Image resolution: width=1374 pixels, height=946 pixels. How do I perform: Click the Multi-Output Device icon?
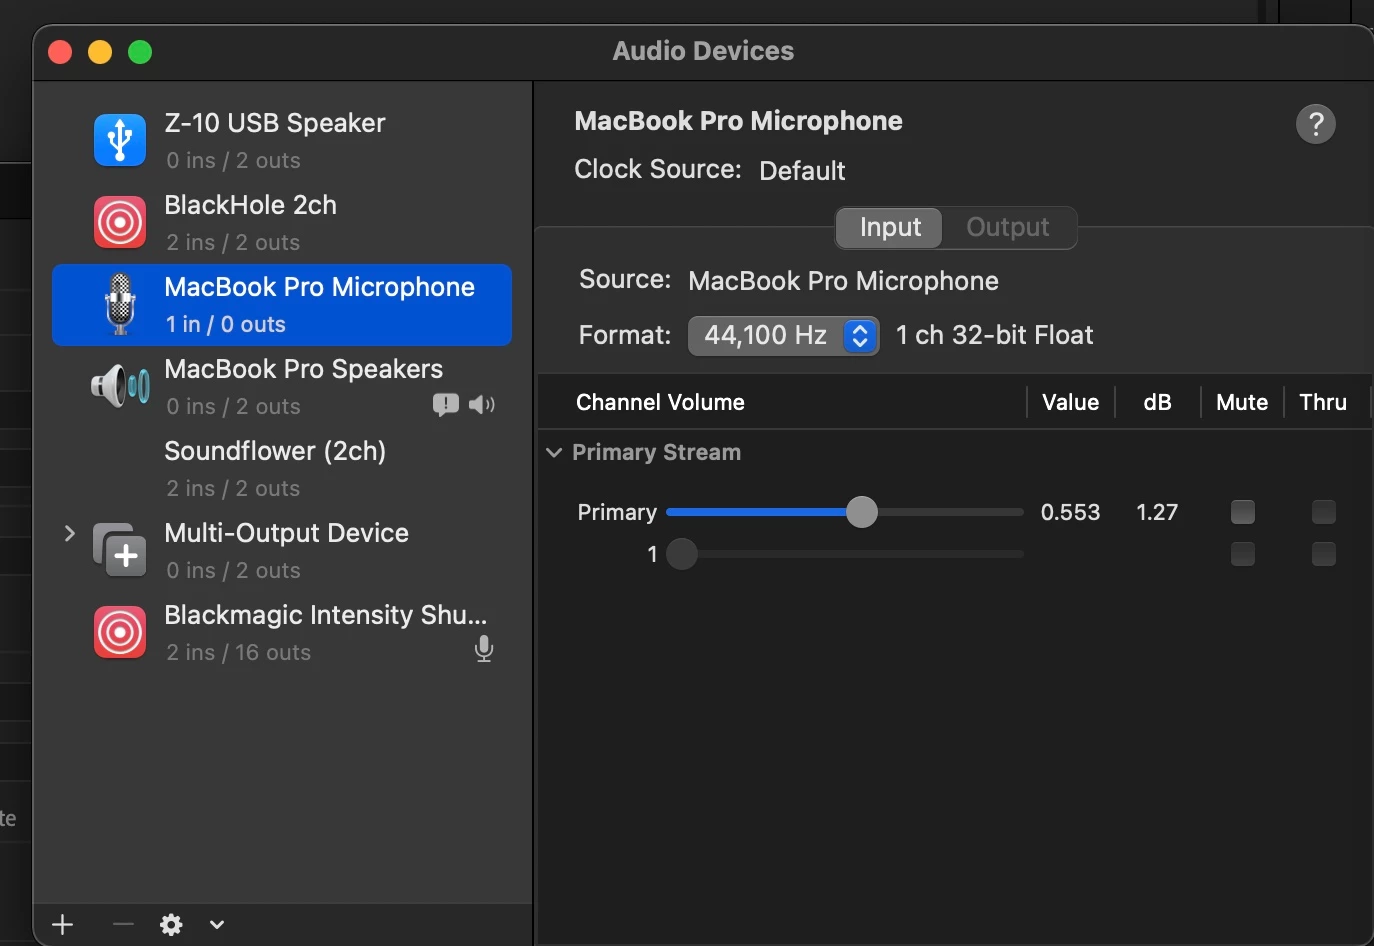coord(120,550)
